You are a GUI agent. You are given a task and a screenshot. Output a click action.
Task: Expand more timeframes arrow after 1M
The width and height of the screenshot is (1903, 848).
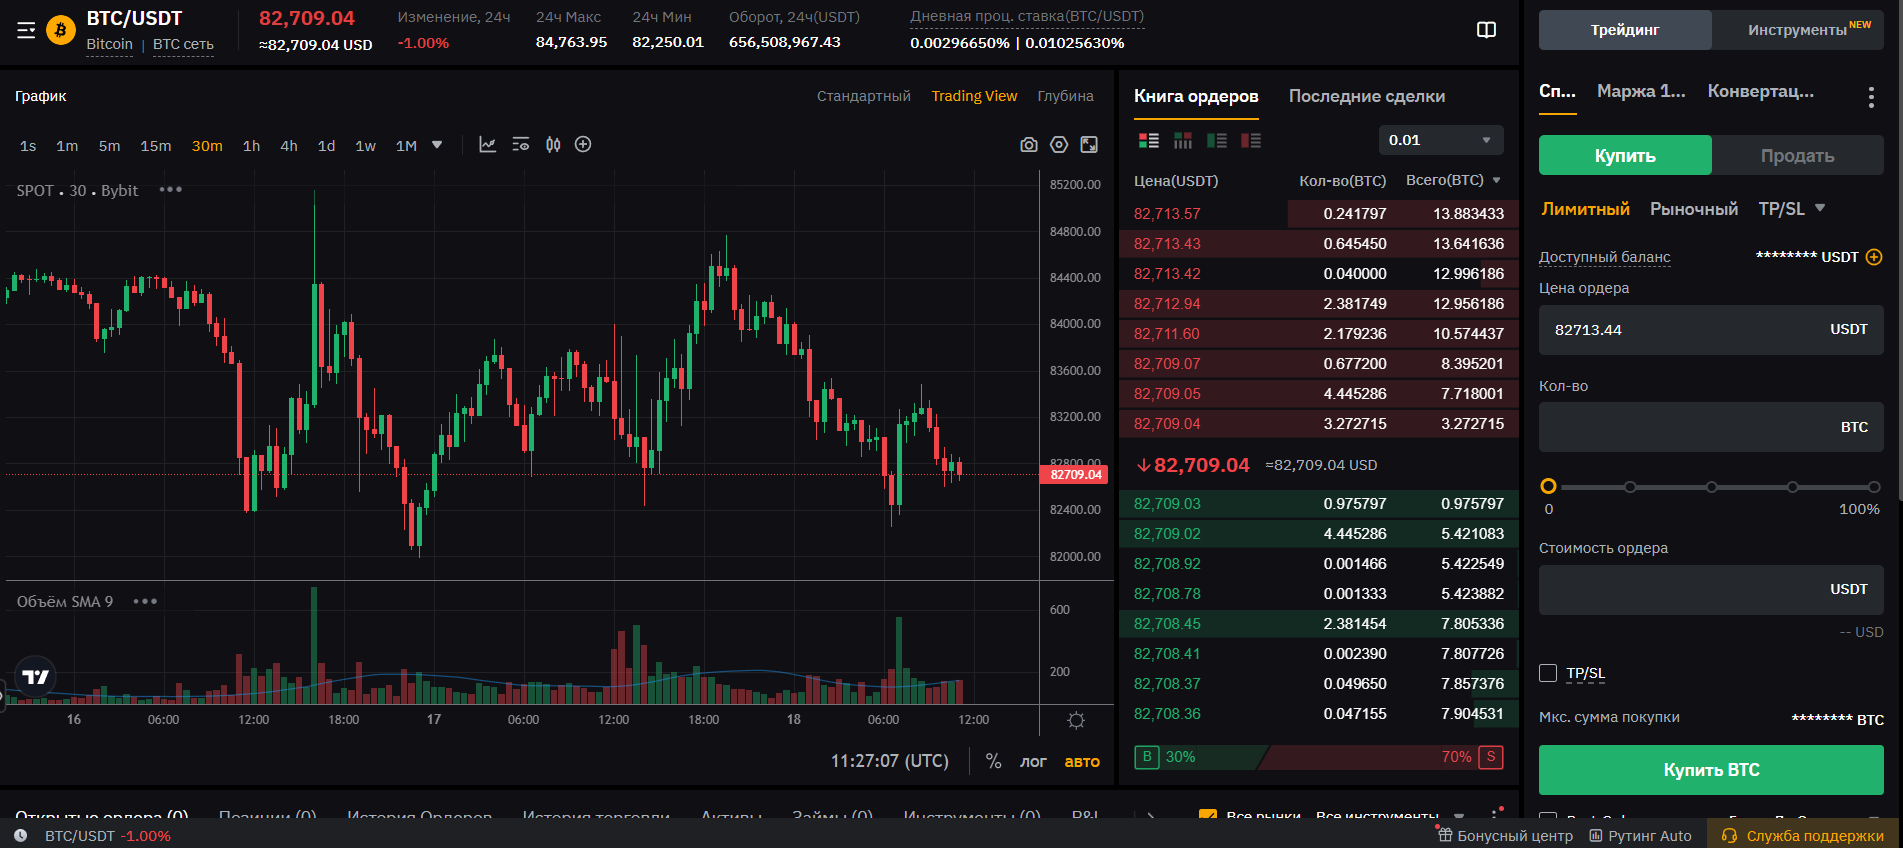point(437,145)
